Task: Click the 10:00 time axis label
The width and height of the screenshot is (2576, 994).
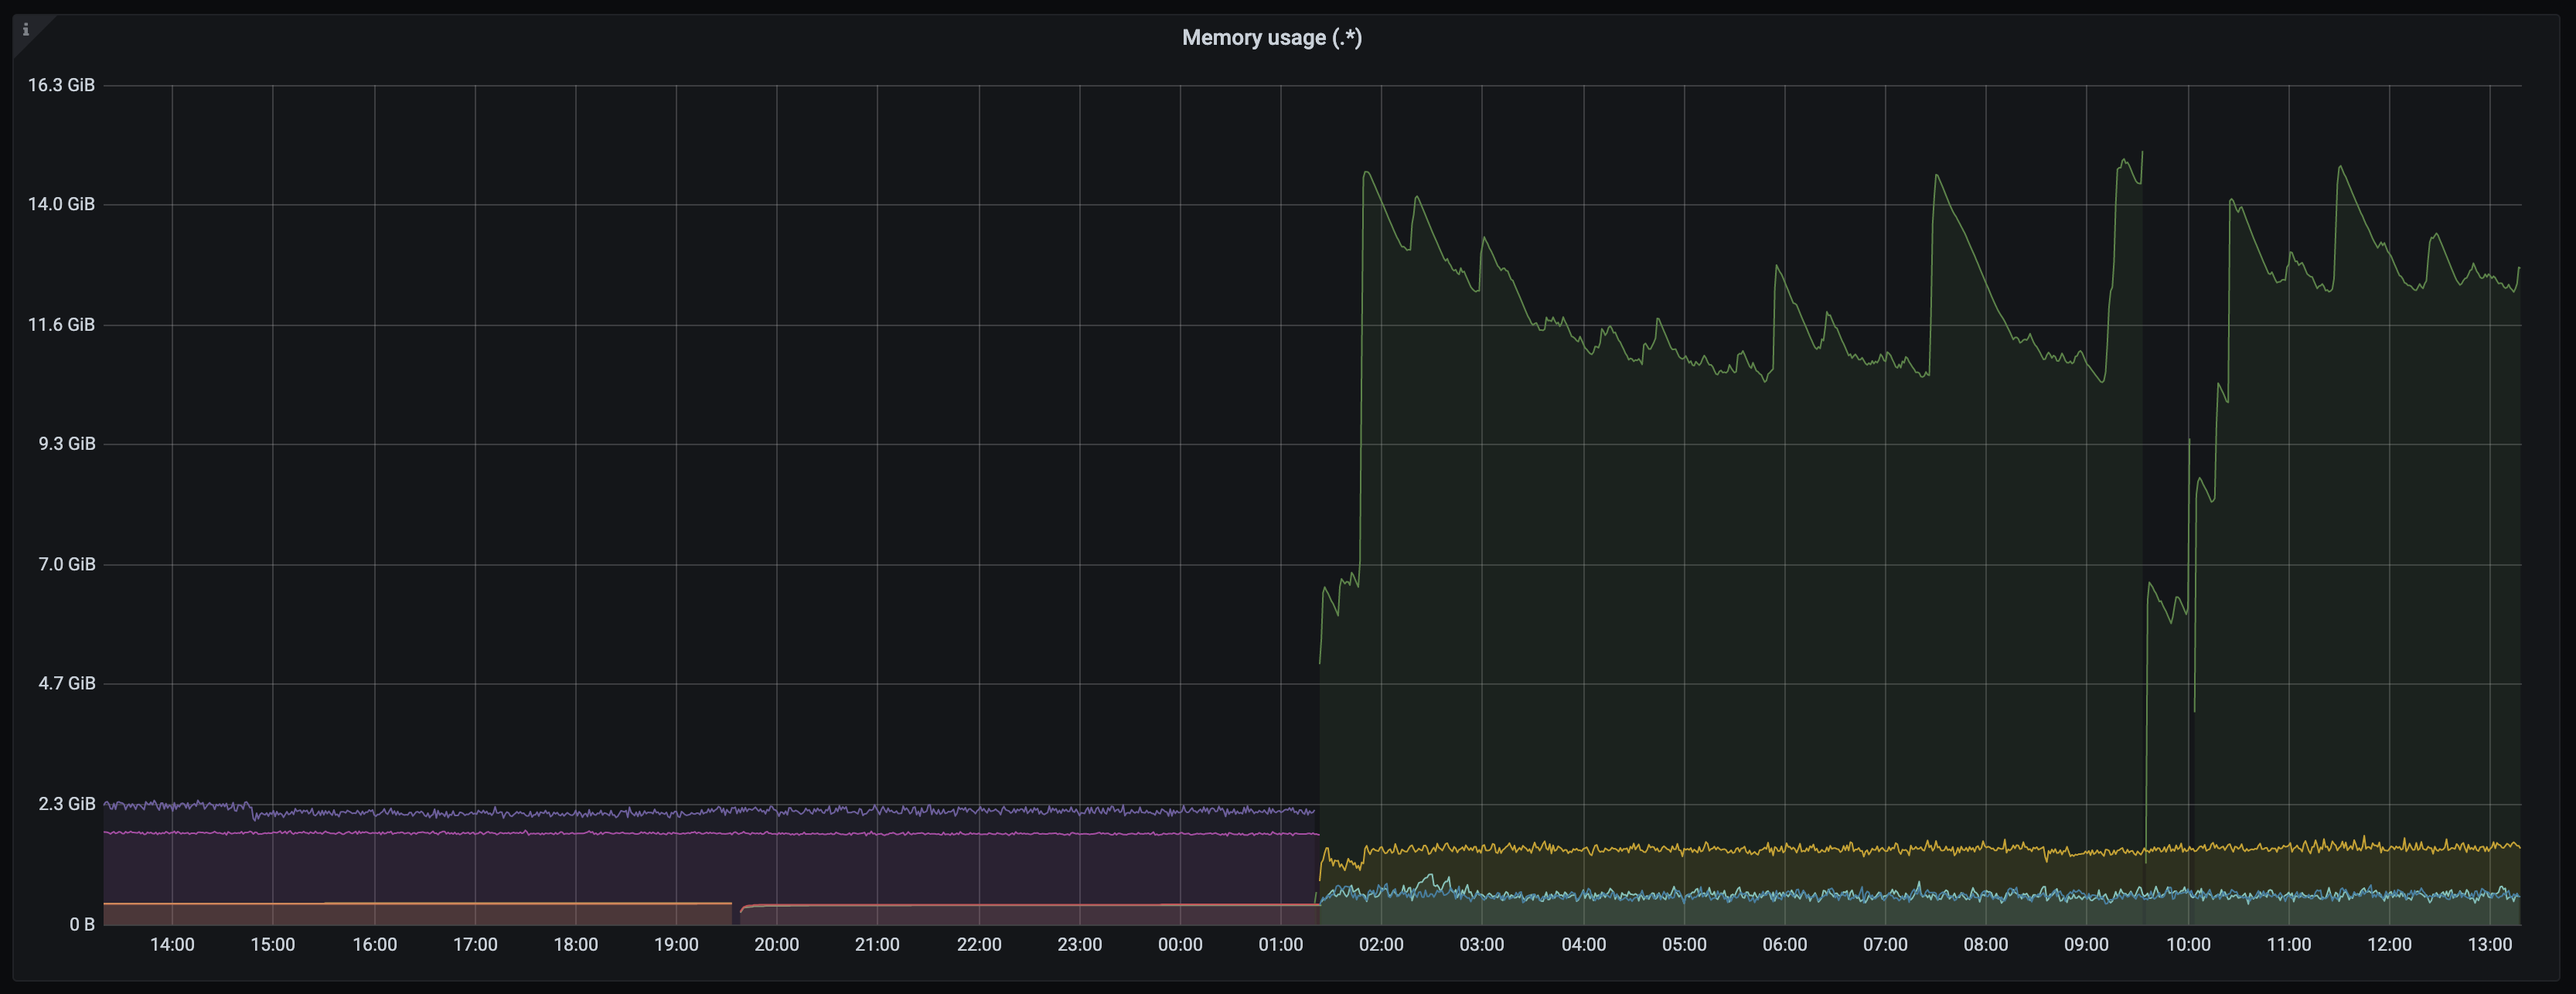Action: pos(2188,945)
